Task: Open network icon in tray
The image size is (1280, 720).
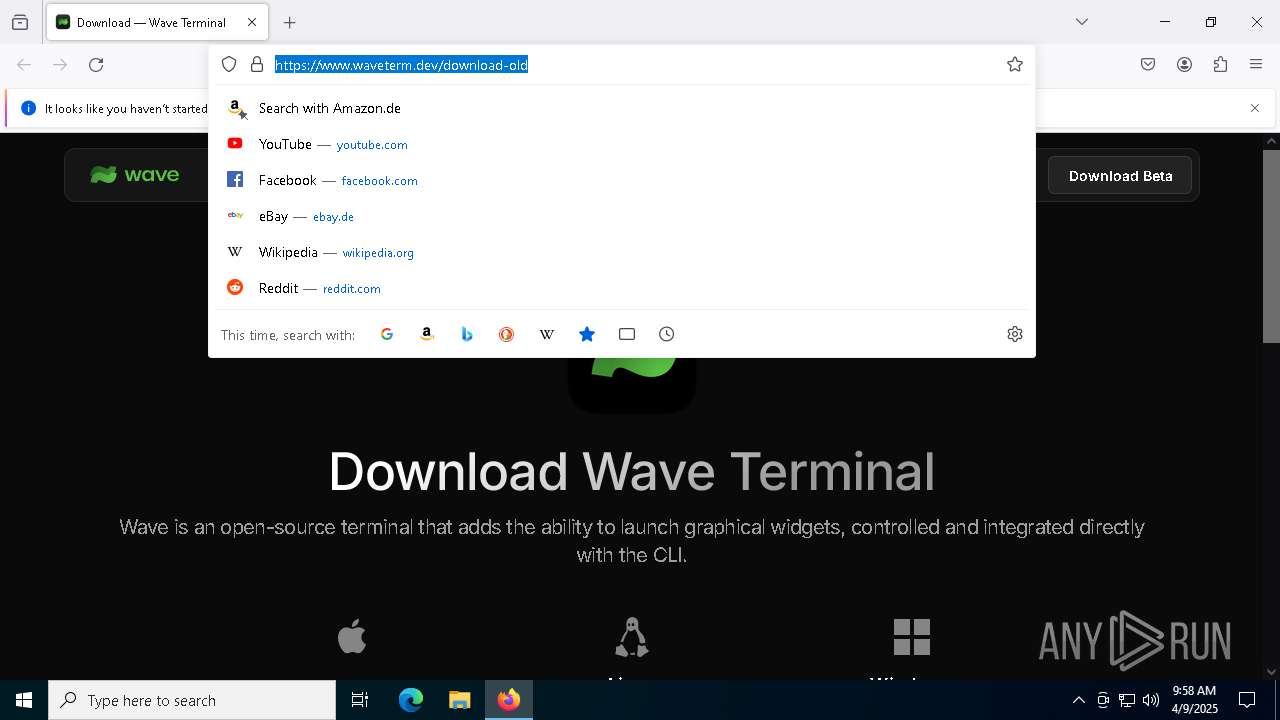Action: (1127, 700)
